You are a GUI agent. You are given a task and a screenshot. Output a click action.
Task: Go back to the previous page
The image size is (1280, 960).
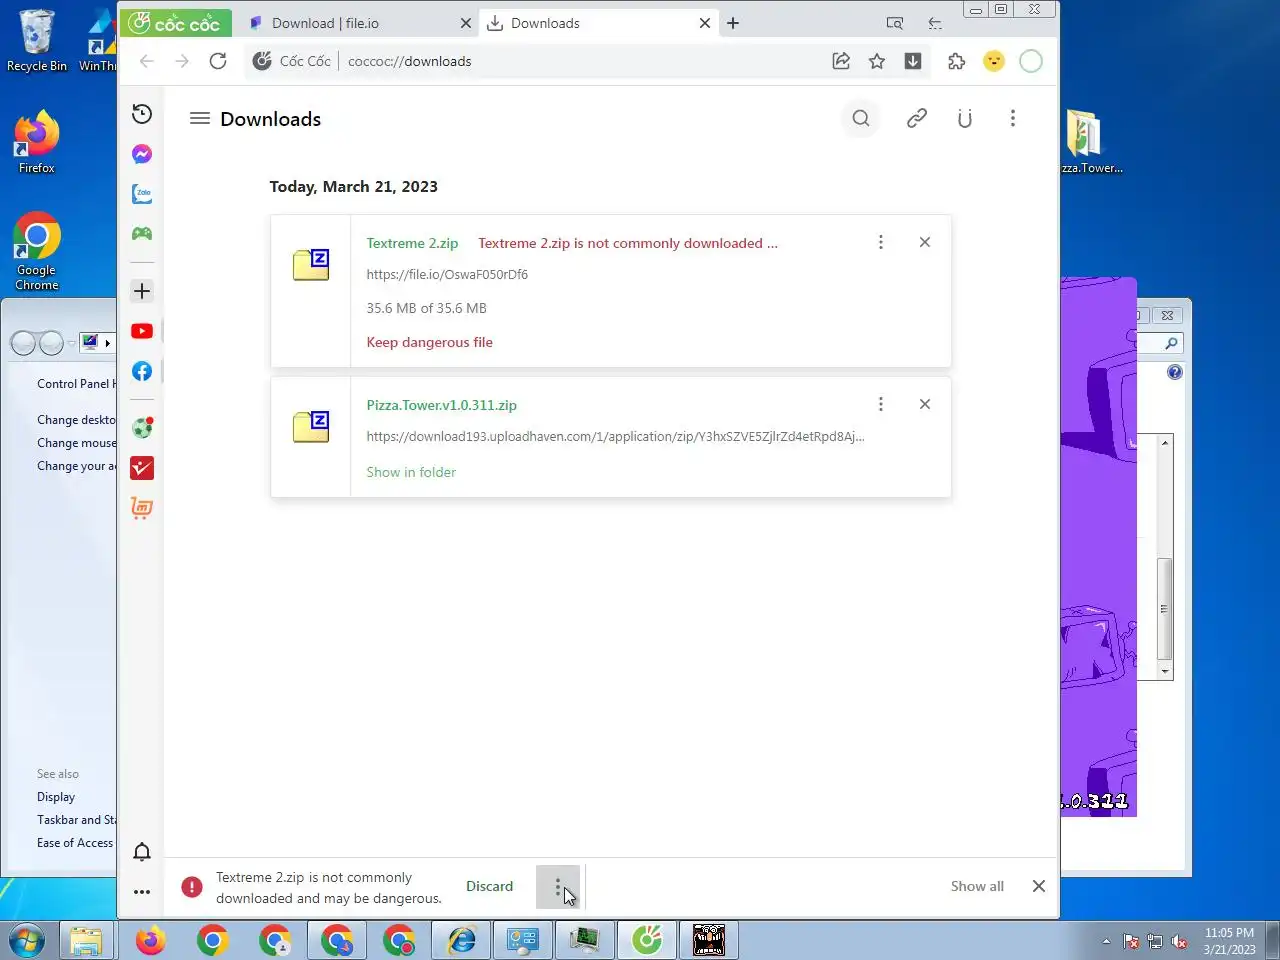147,61
